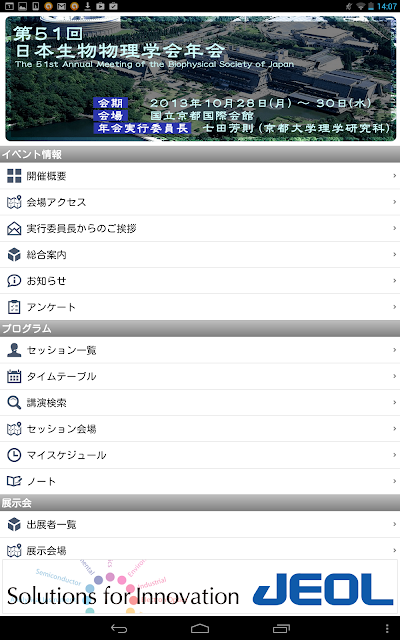The height and width of the screenshot is (640, 400).
Task: Tap the info bubble icon for お知らせ
Action: tap(14, 280)
